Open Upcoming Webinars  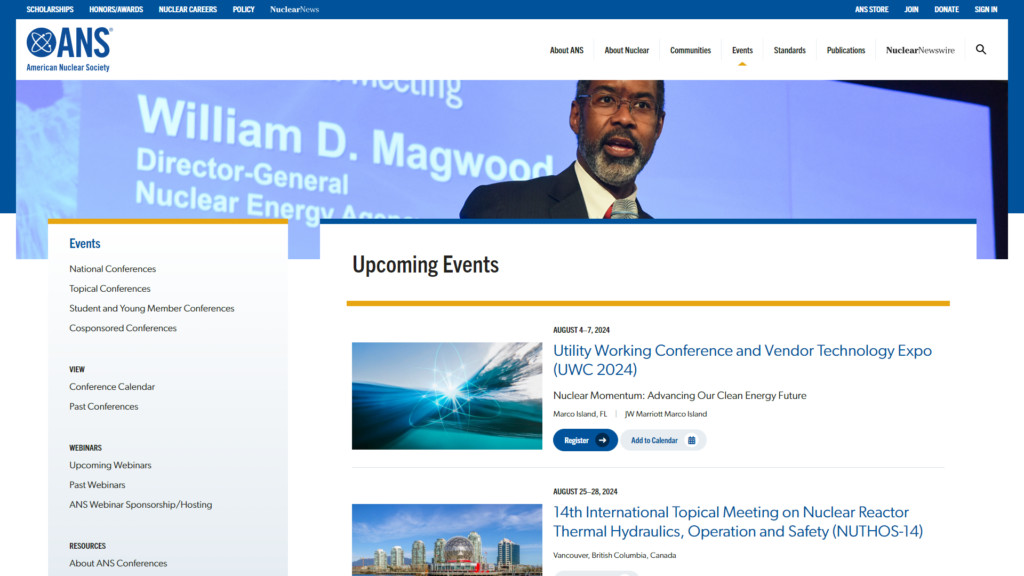110,465
